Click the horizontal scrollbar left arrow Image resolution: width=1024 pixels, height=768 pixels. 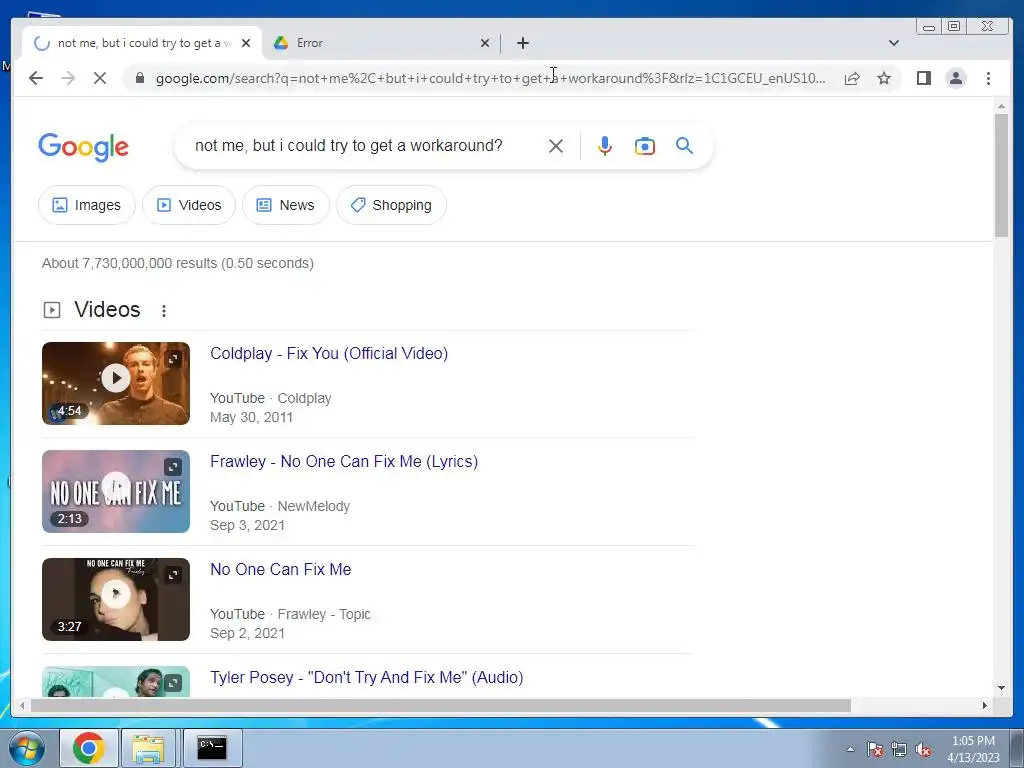click(22, 705)
